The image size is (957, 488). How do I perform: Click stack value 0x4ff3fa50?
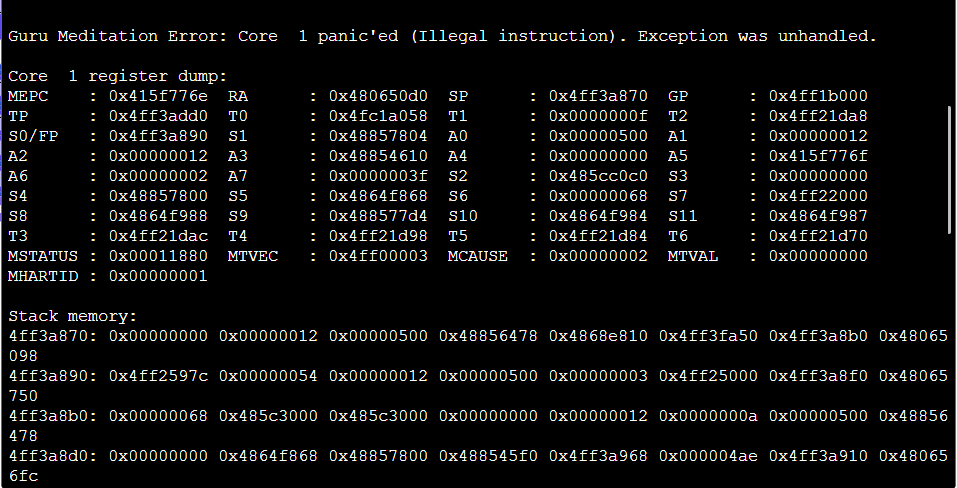[x=708, y=337]
